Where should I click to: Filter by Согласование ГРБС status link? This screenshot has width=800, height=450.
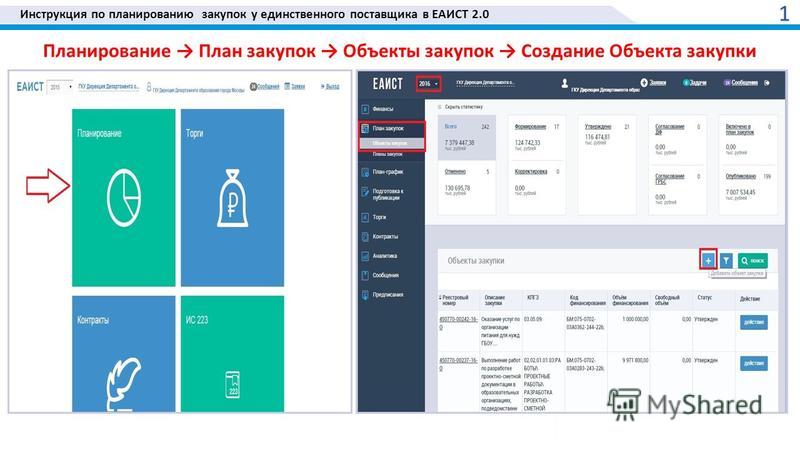(x=669, y=179)
